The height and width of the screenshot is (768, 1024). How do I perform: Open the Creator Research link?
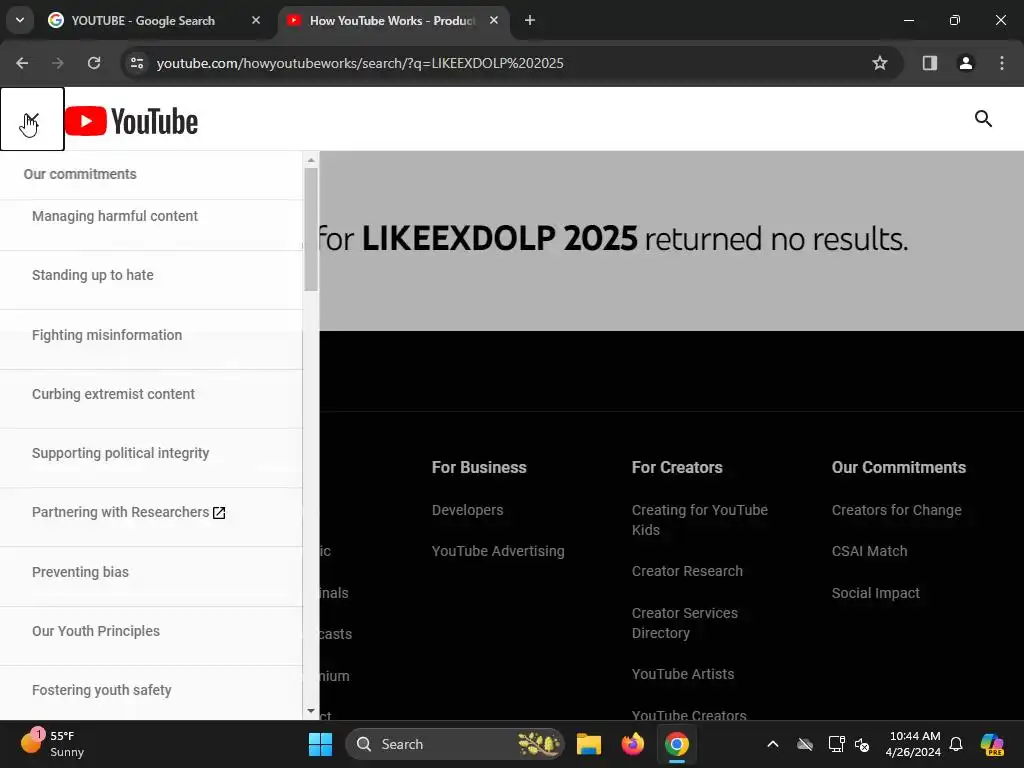coord(687,571)
